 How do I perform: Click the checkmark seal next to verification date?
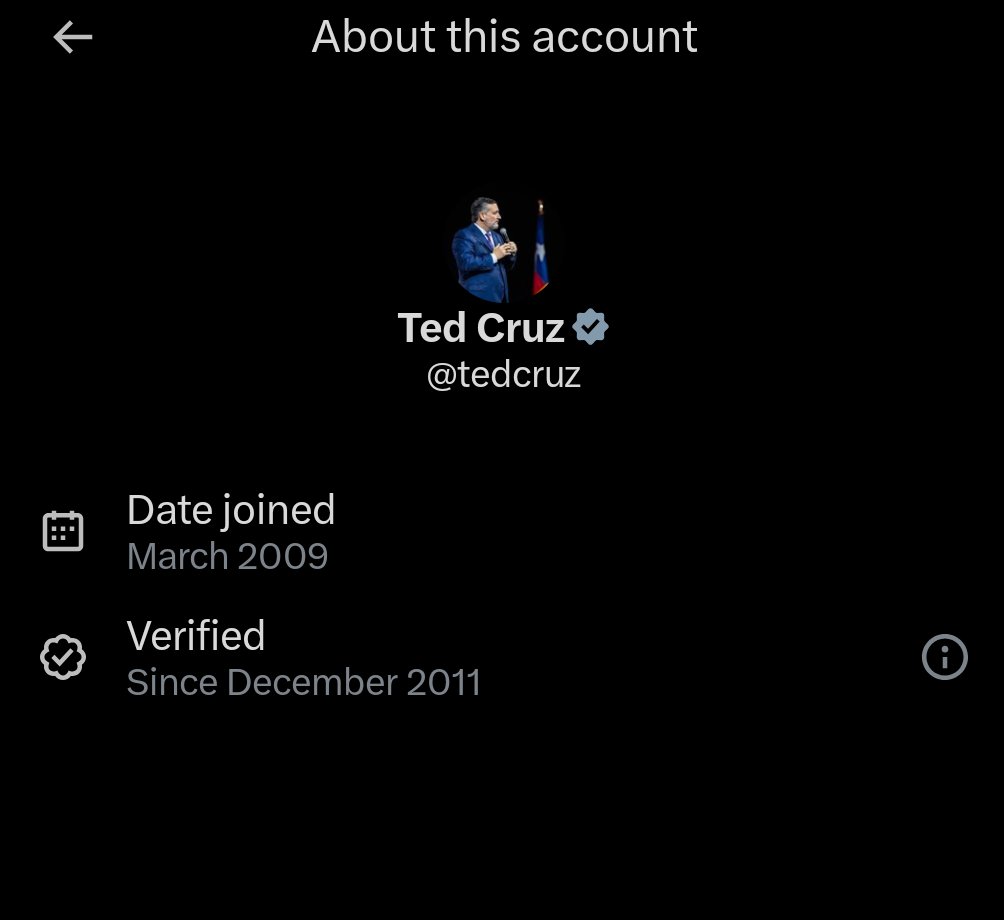(63, 656)
